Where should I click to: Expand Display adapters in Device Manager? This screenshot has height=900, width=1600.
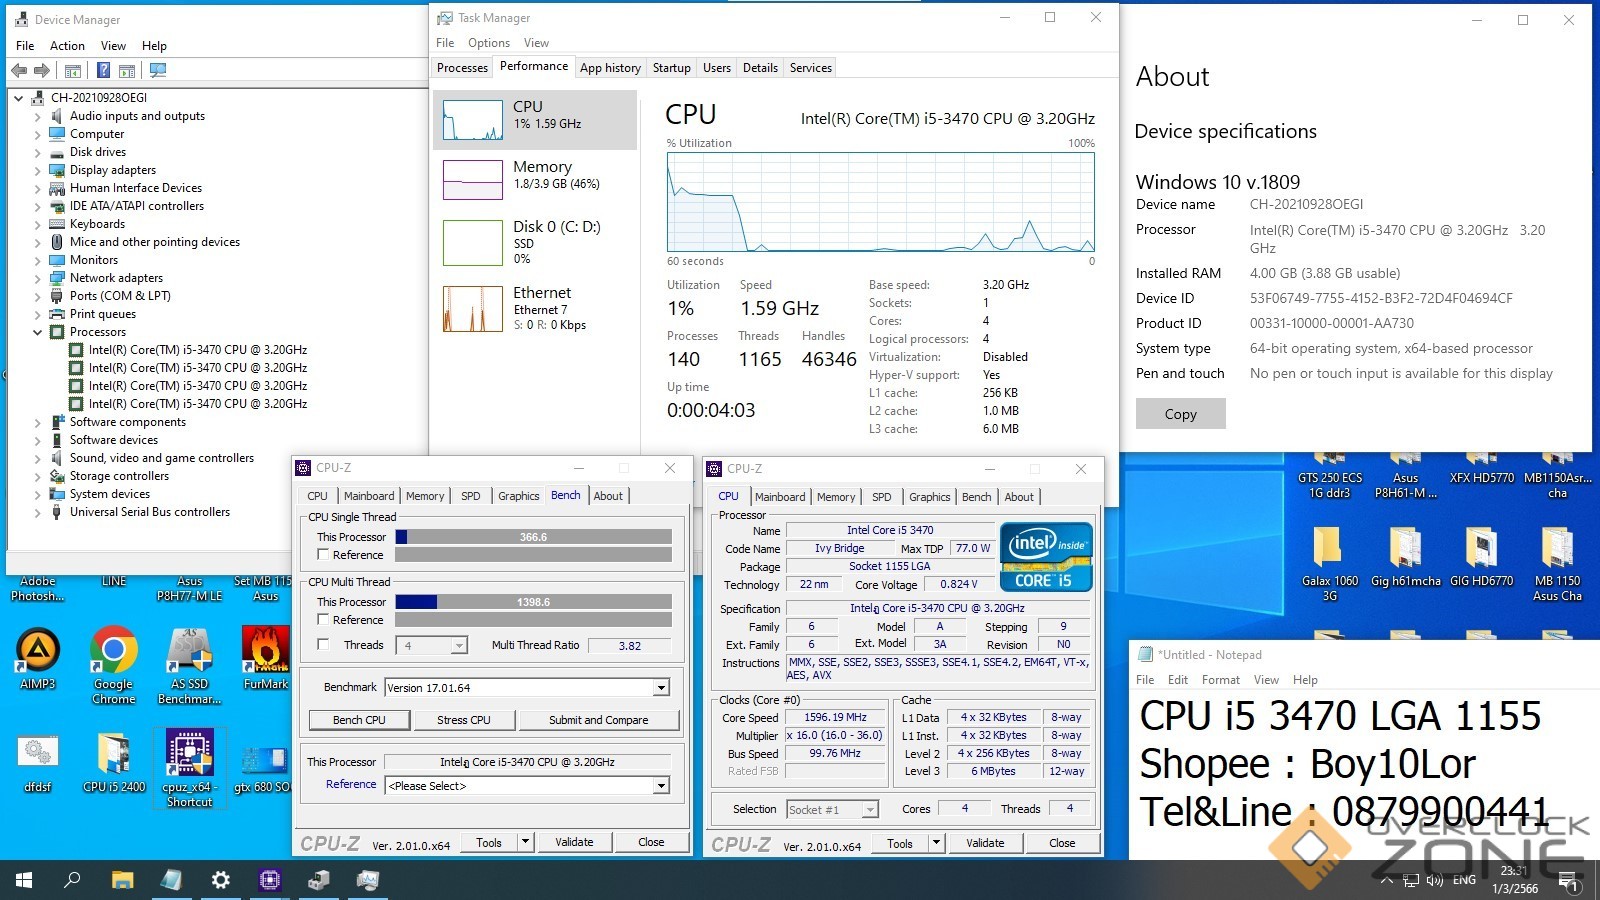[38, 170]
